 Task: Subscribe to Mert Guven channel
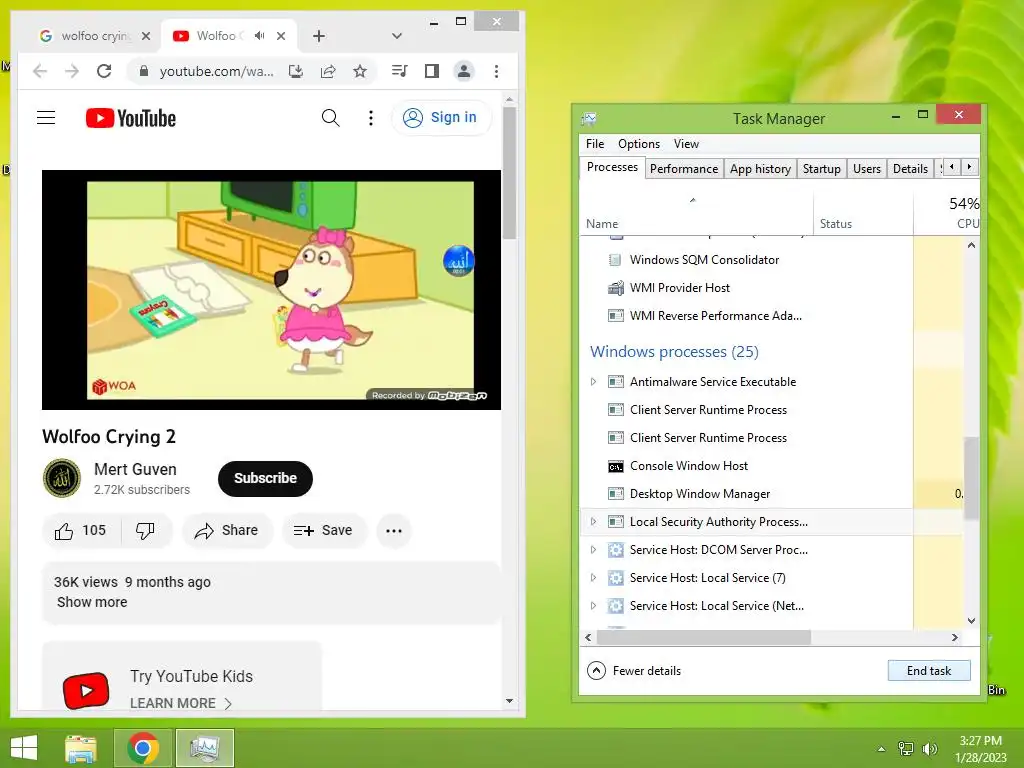coord(265,478)
